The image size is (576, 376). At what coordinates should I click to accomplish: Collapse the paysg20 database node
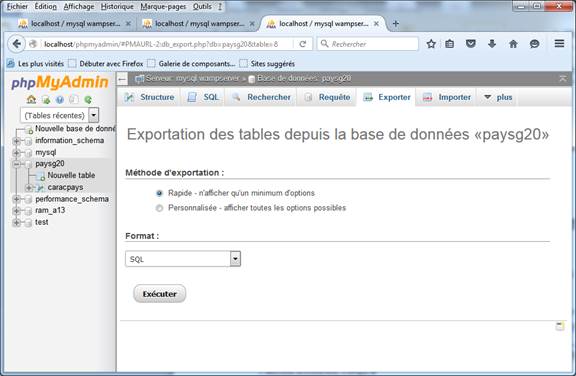tap(16, 164)
